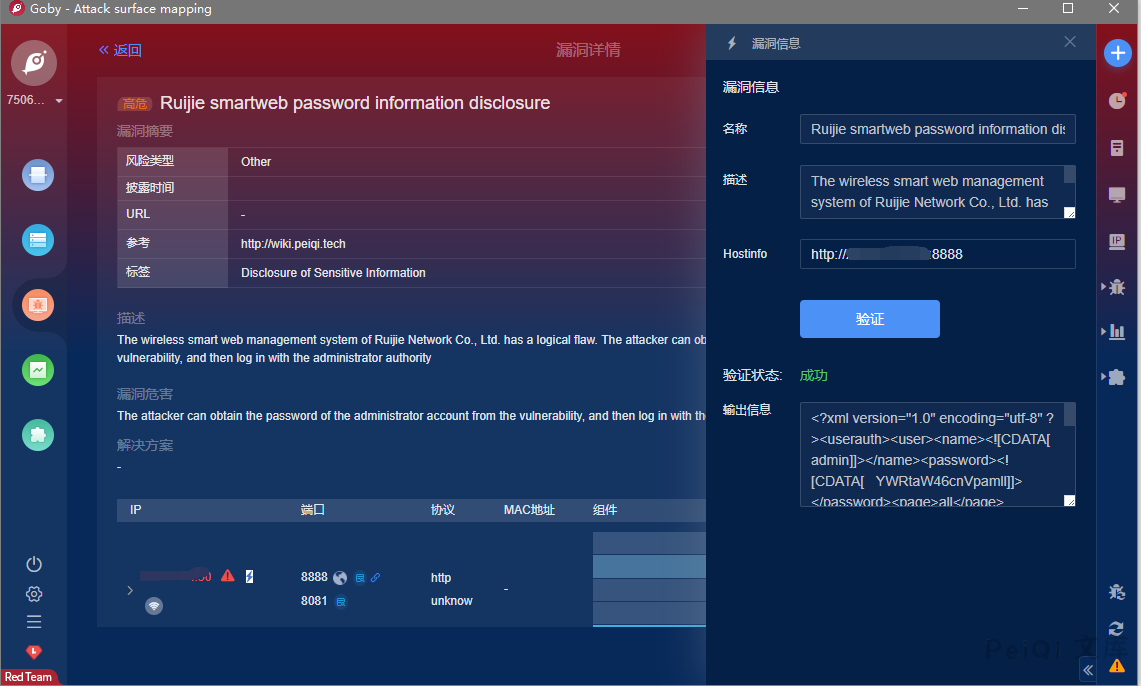
Task: Click the Hostinfo input field
Action: coord(937,254)
